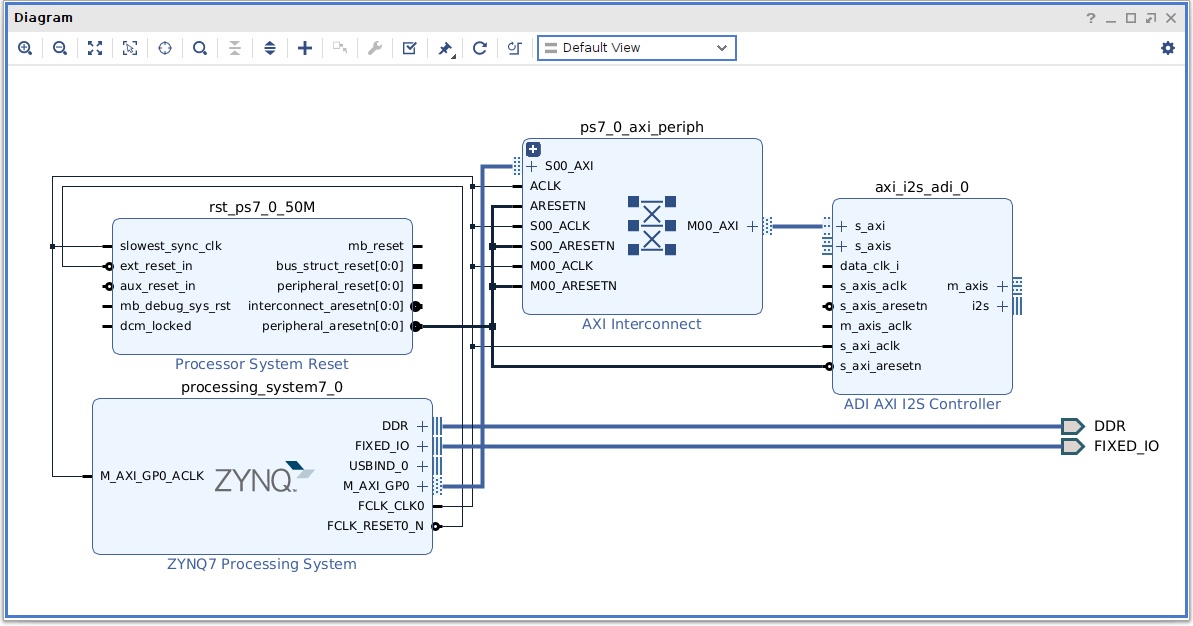Open the Default View dropdown

(x=637, y=48)
